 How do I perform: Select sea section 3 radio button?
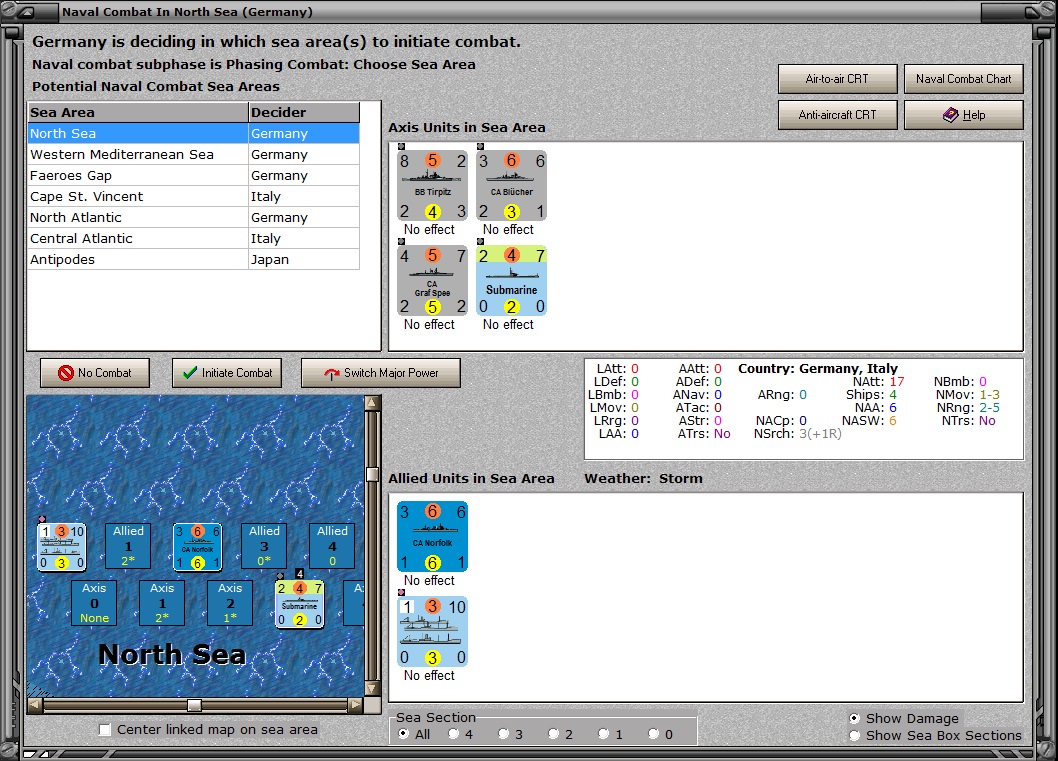(503, 734)
